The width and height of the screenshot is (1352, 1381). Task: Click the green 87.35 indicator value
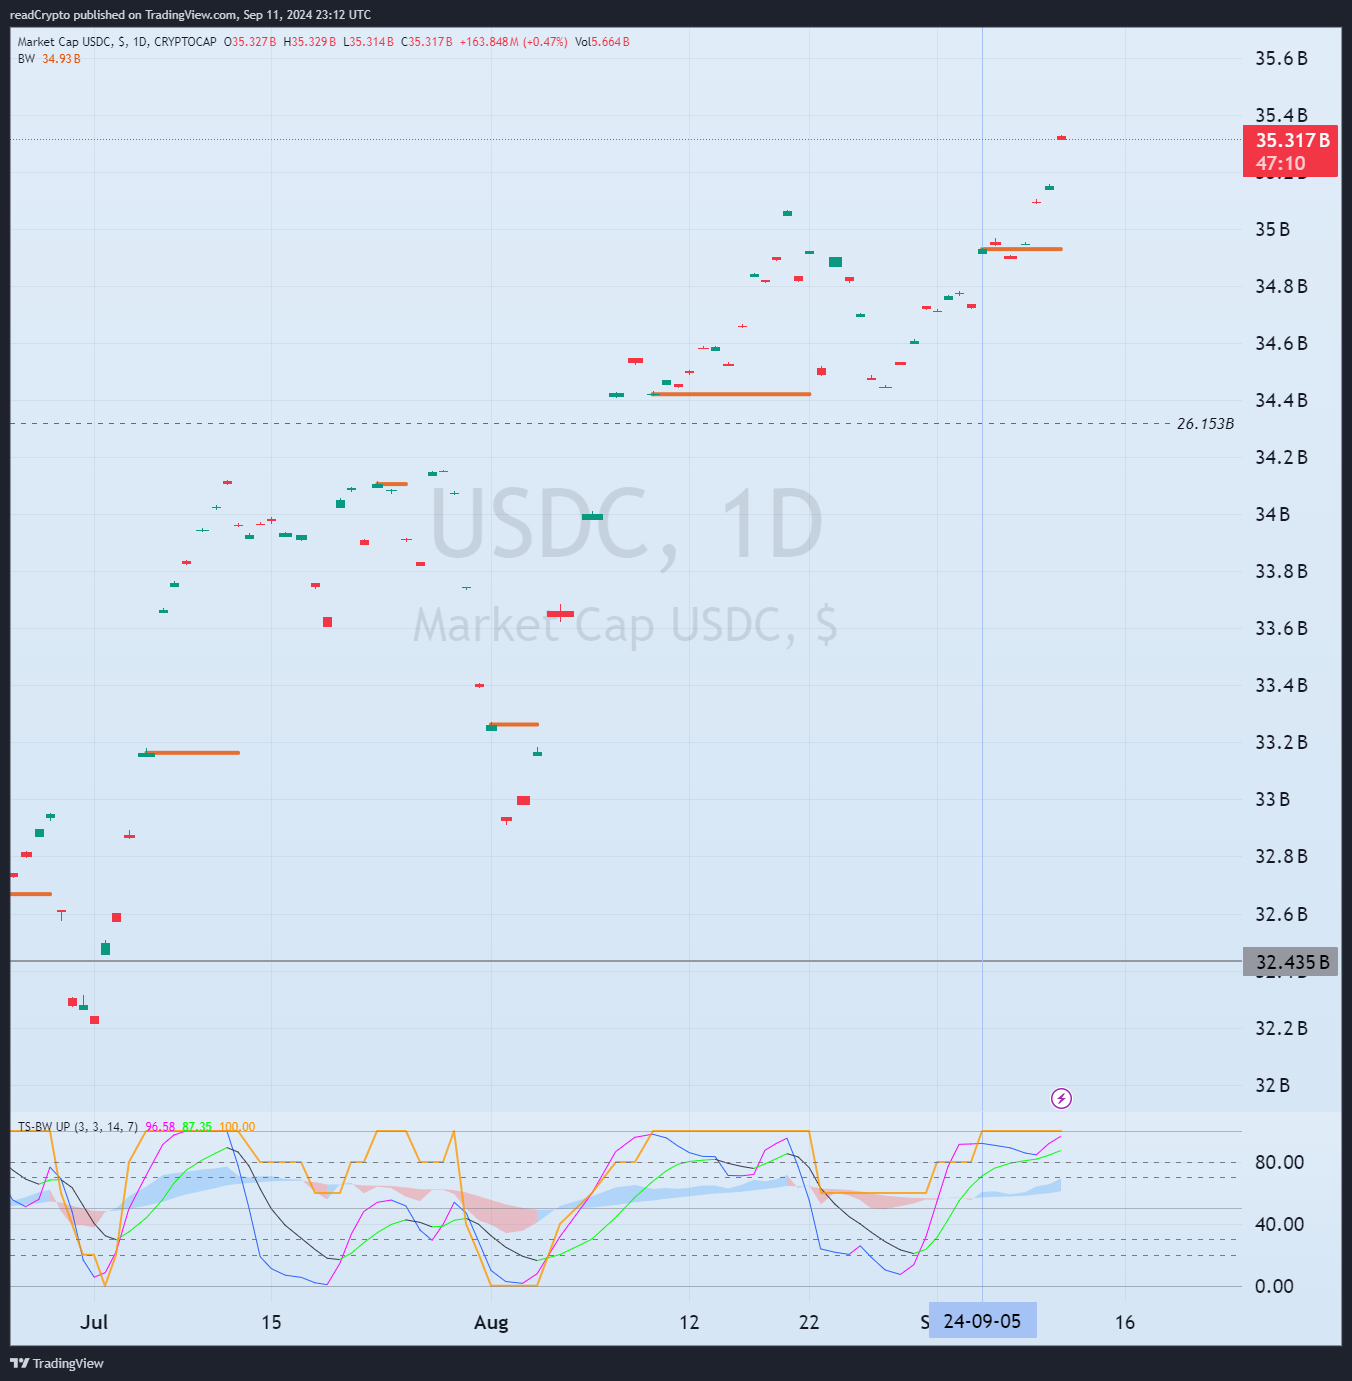[x=197, y=1127]
